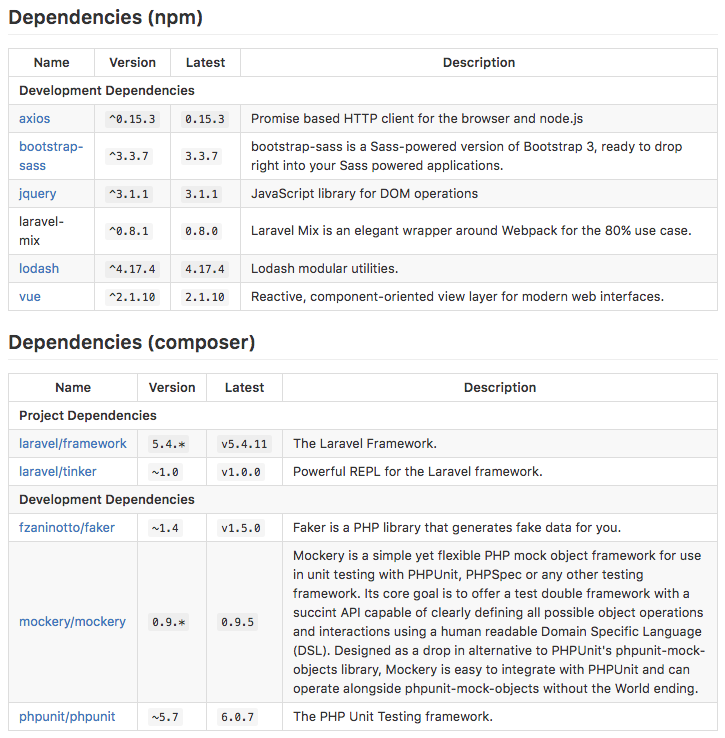Click laravel-mix latest value 0.8.0
The width and height of the screenshot is (725, 738).
coord(201,231)
